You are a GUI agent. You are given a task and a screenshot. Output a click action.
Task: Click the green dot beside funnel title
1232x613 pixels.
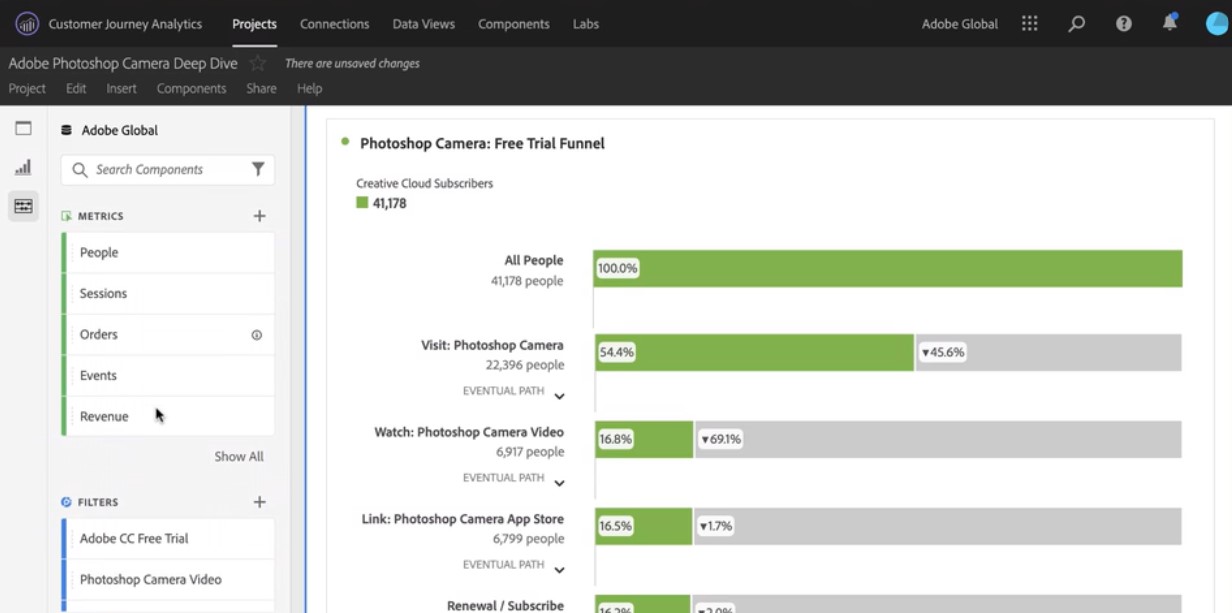coord(345,142)
